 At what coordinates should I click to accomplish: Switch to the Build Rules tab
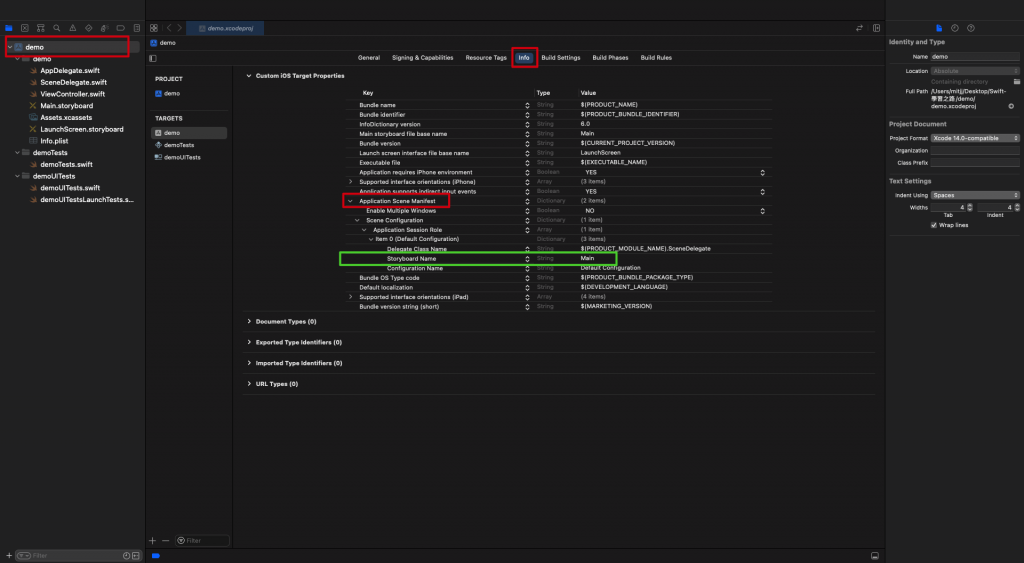click(x=656, y=57)
